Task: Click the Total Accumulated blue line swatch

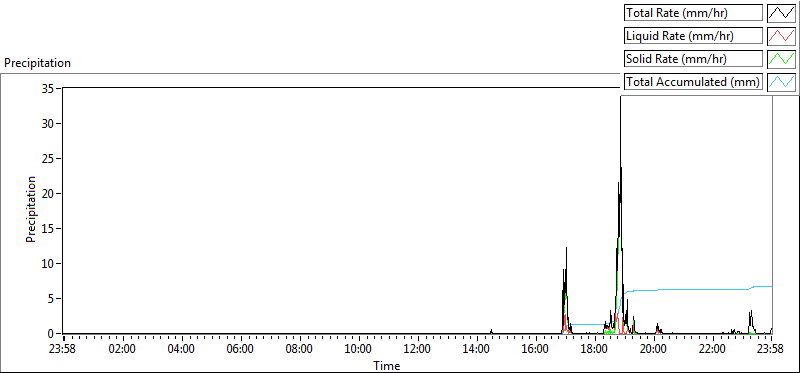Action: (x=781, y=82)
